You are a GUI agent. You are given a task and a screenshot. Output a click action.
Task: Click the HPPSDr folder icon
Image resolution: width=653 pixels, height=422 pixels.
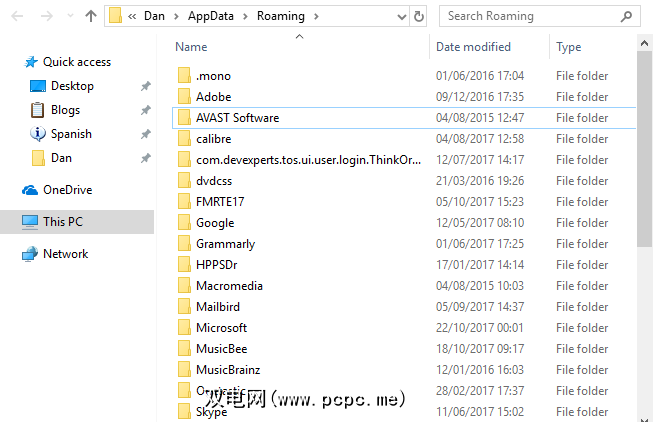click(184, 265)
